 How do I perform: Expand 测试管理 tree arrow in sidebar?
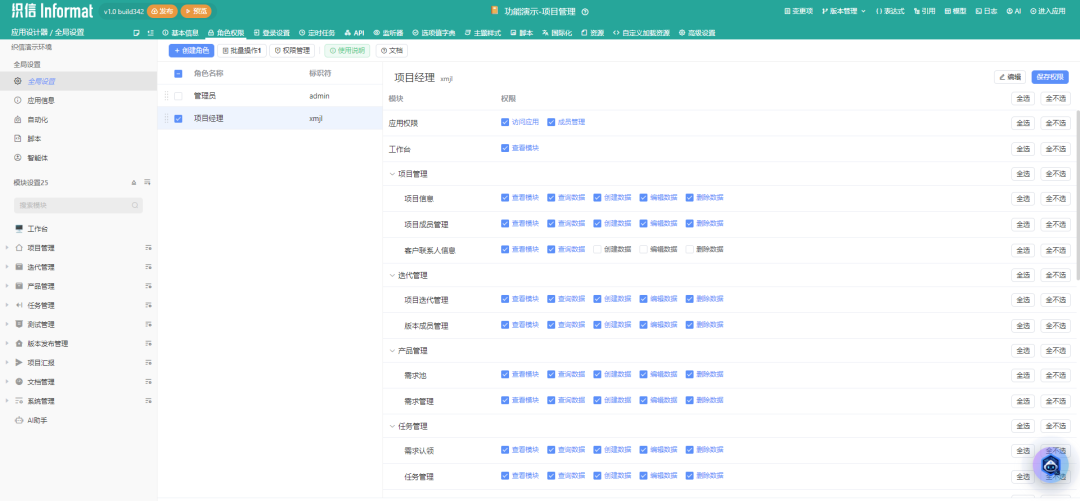[7, 325]
